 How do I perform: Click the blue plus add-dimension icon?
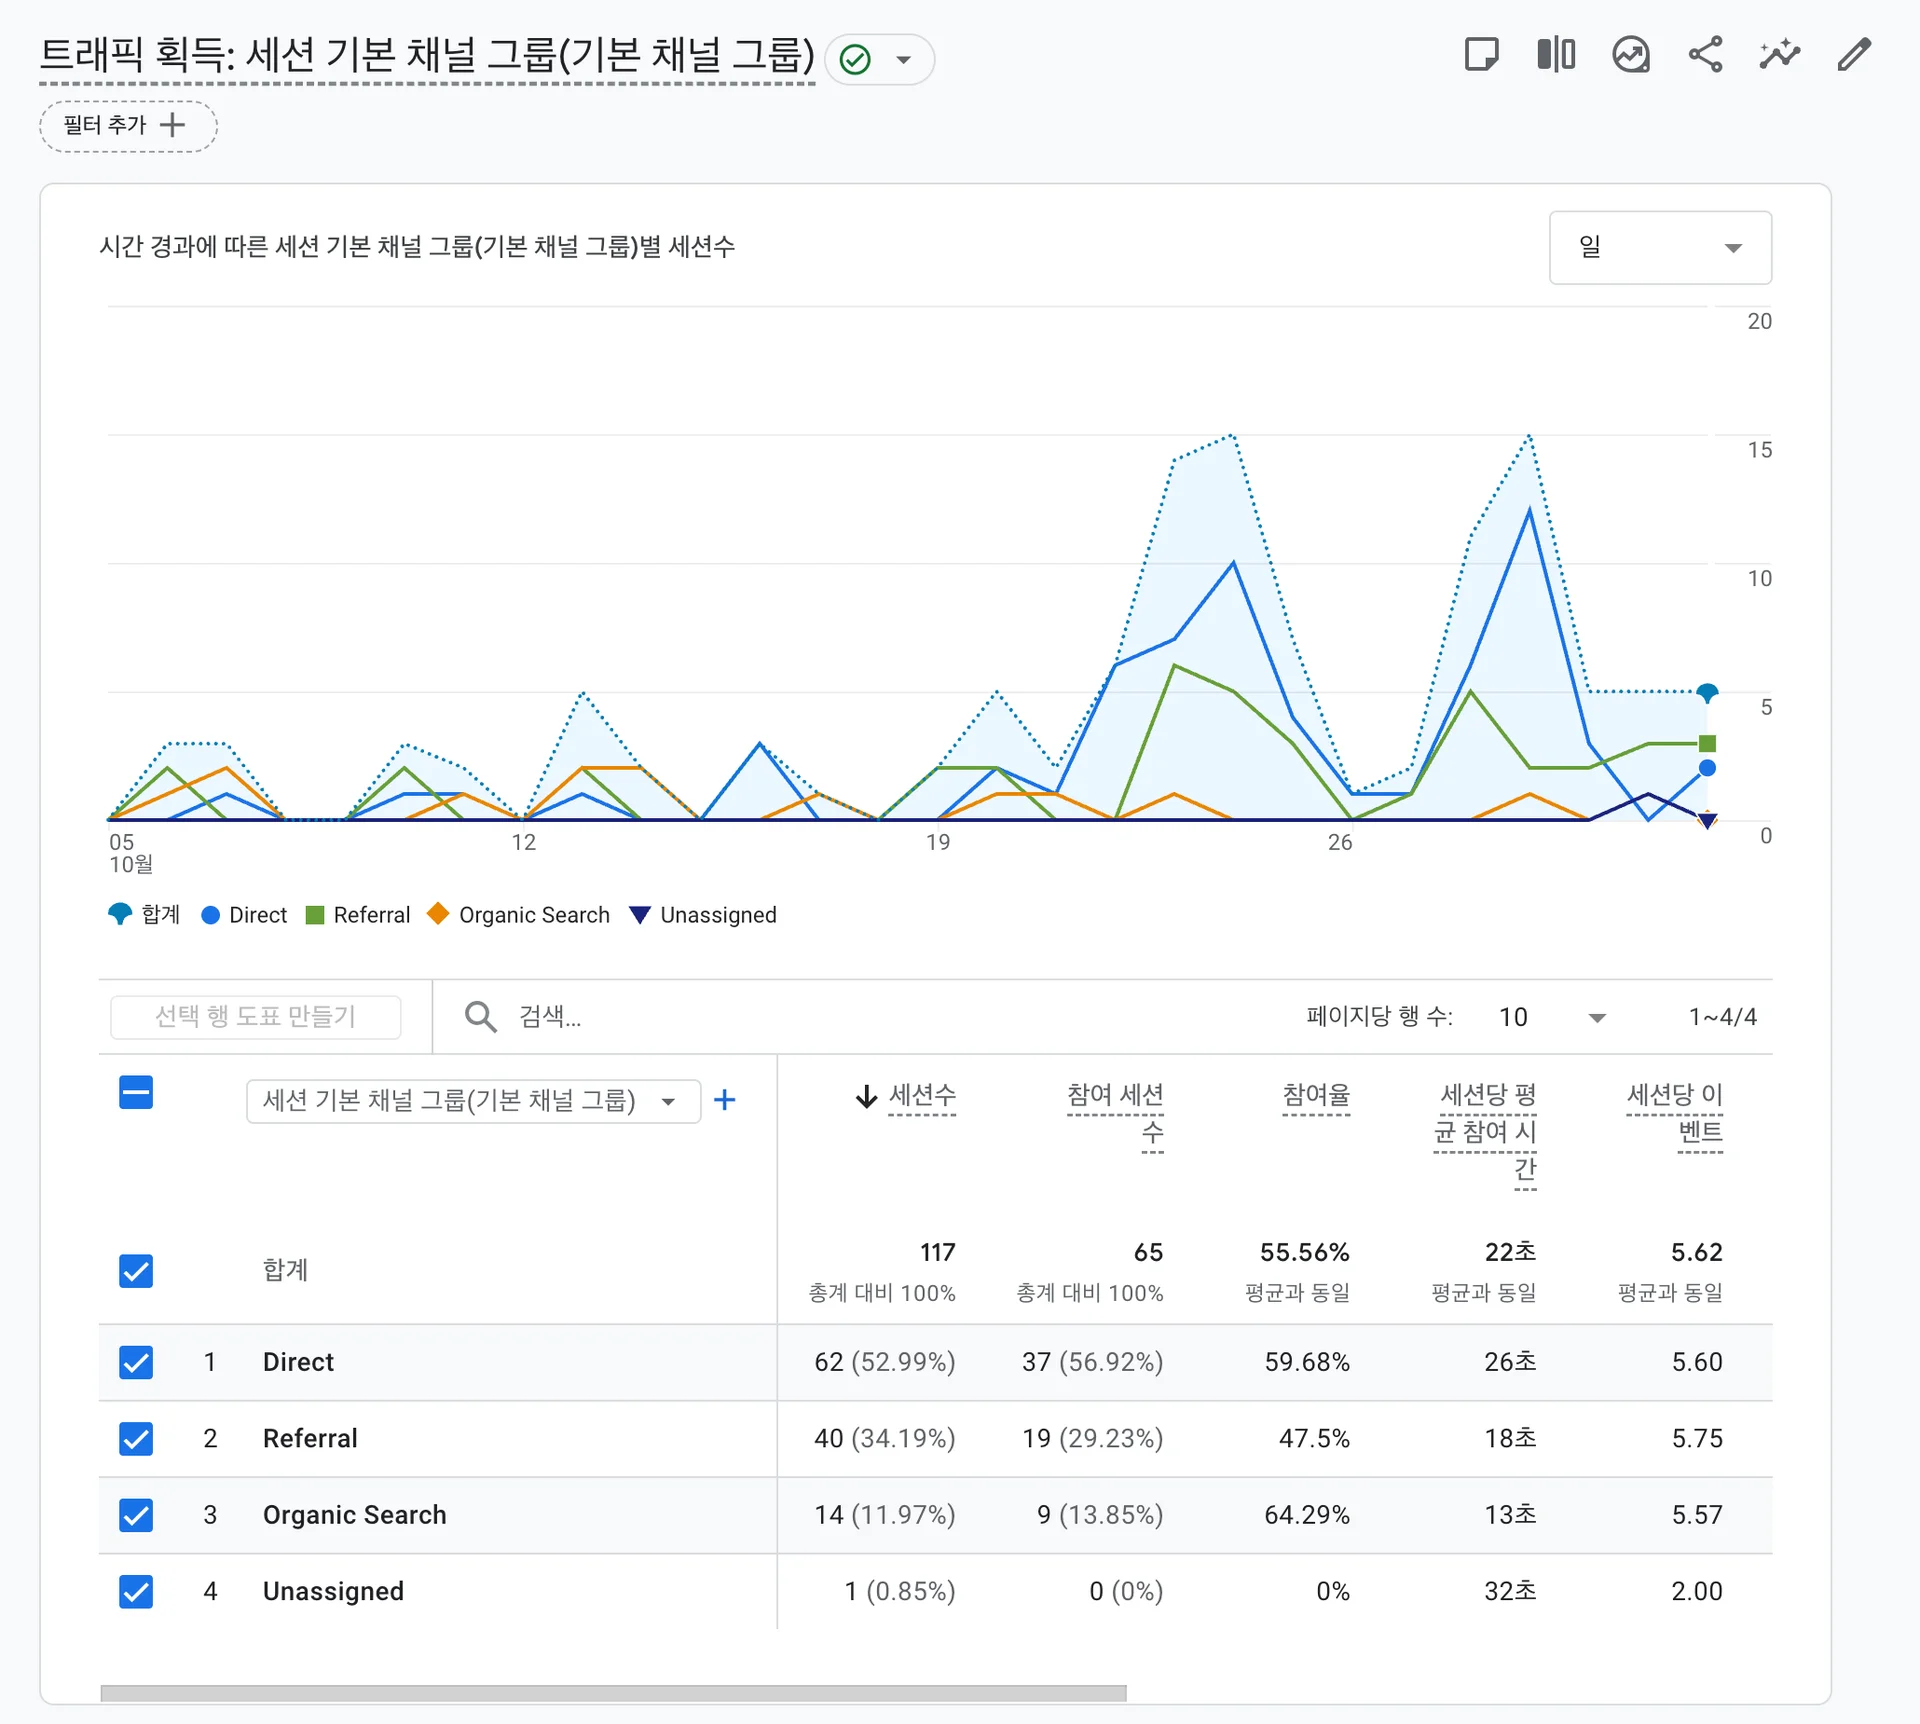tap(725, 1101)
